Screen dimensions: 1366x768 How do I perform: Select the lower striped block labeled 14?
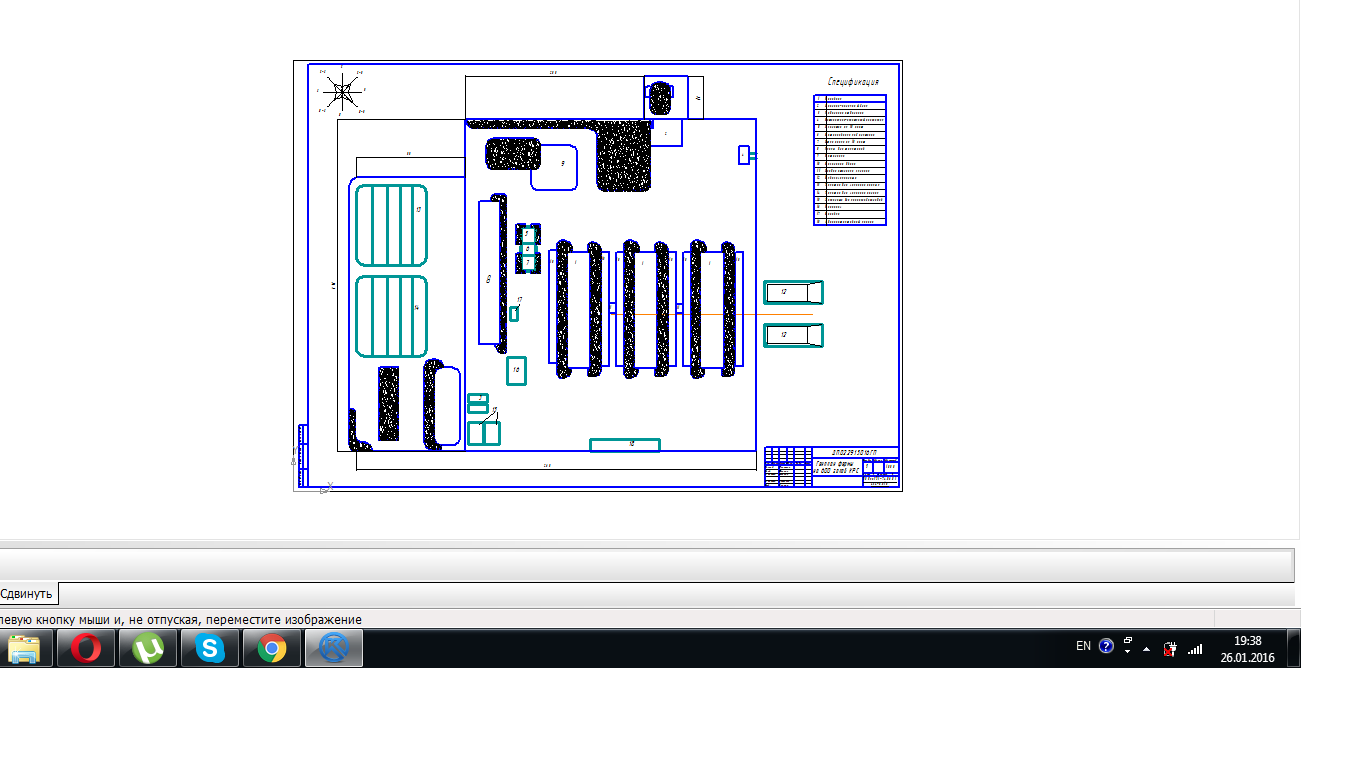[391, 316]
